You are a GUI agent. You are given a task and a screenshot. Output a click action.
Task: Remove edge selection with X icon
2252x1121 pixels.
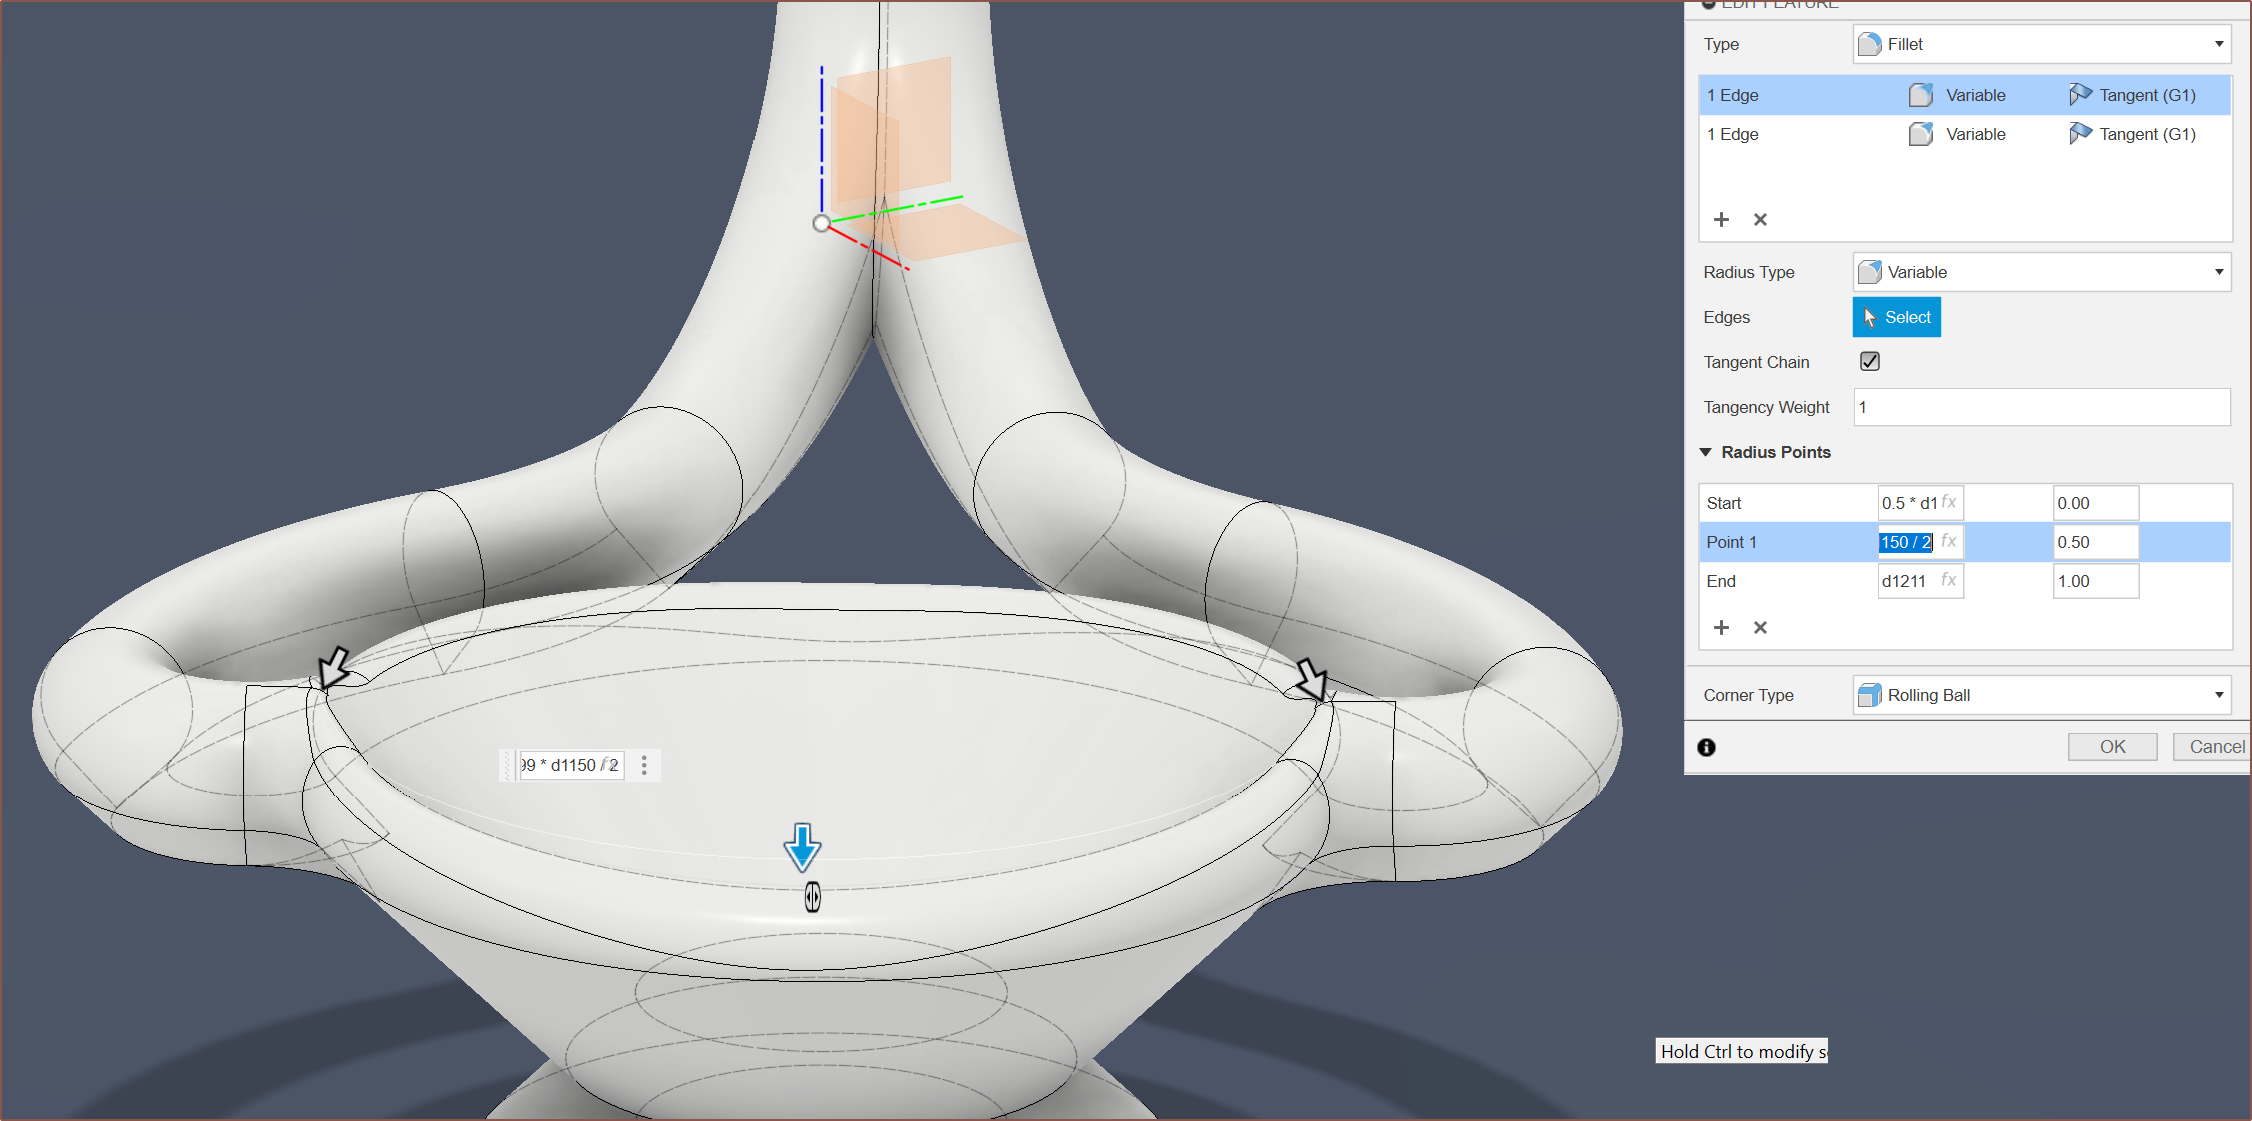tap(1760, 219)
